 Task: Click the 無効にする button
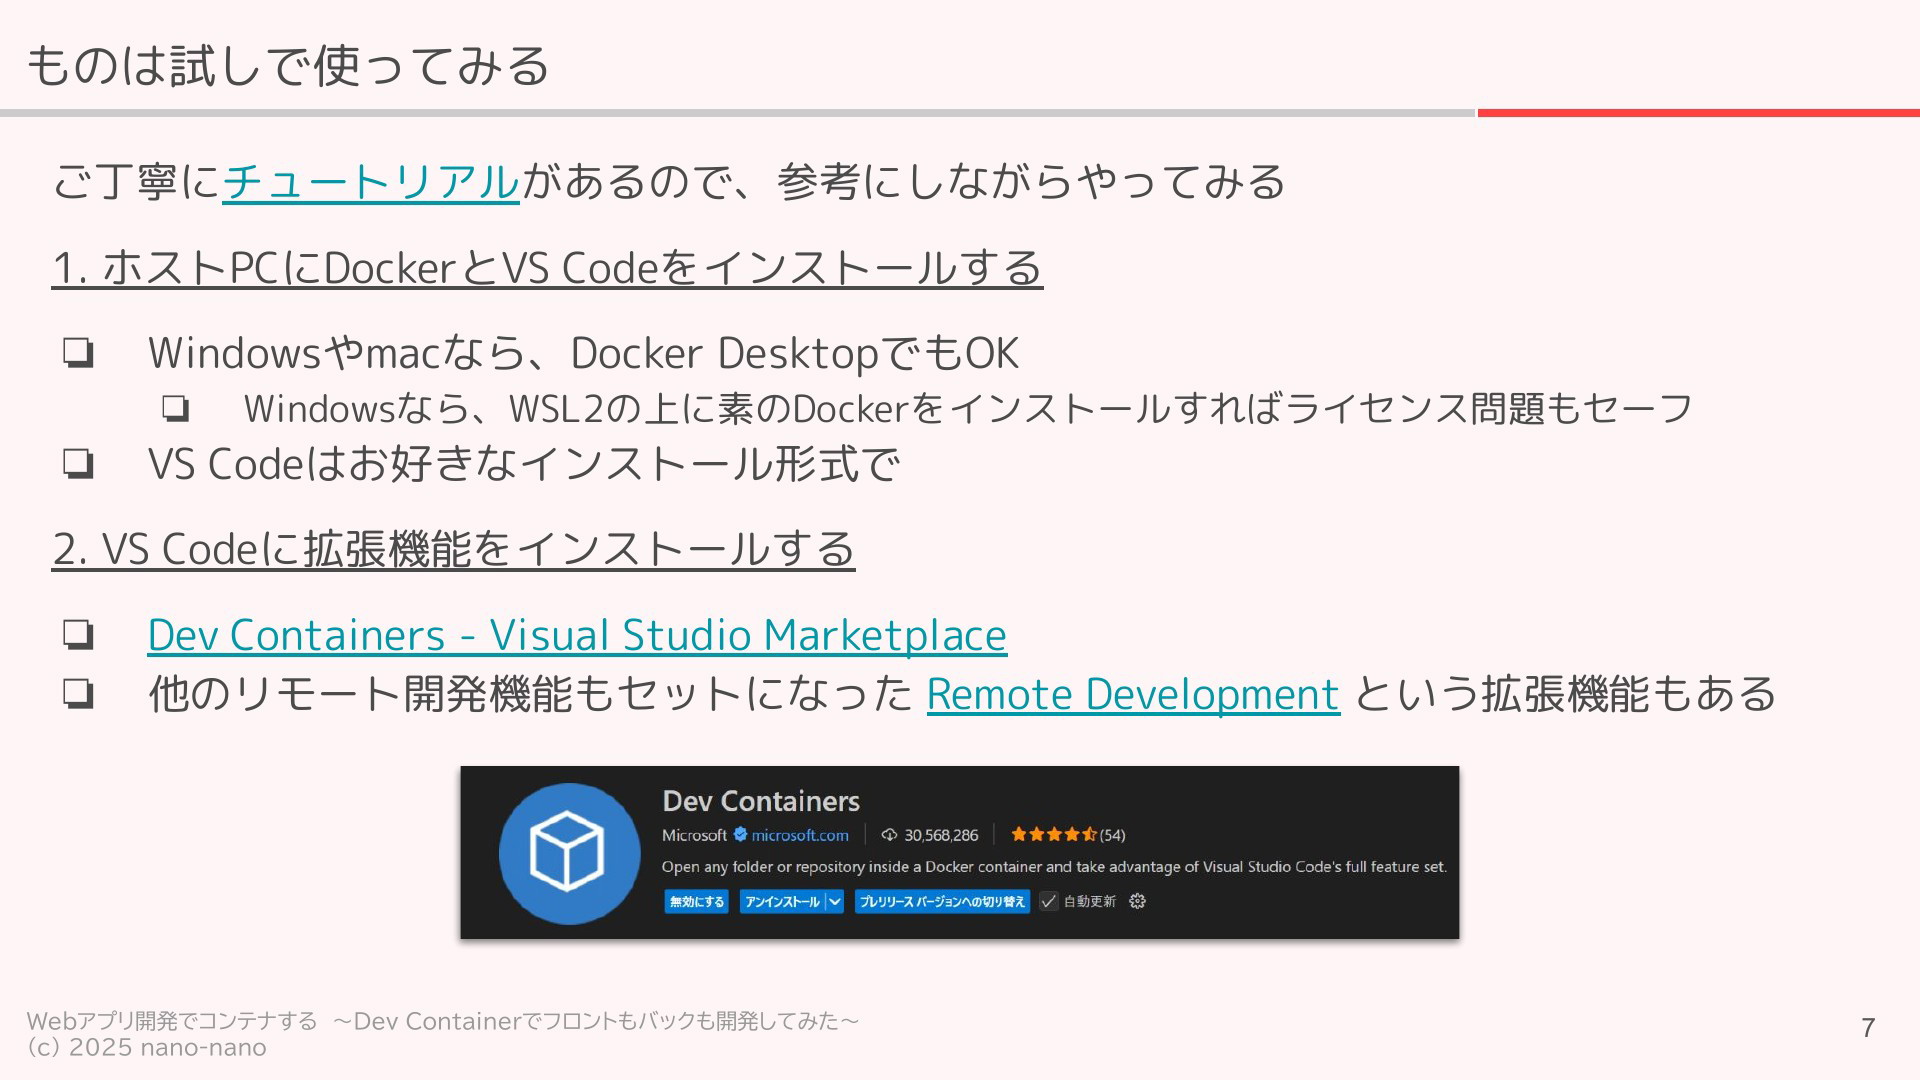(697, 902)
